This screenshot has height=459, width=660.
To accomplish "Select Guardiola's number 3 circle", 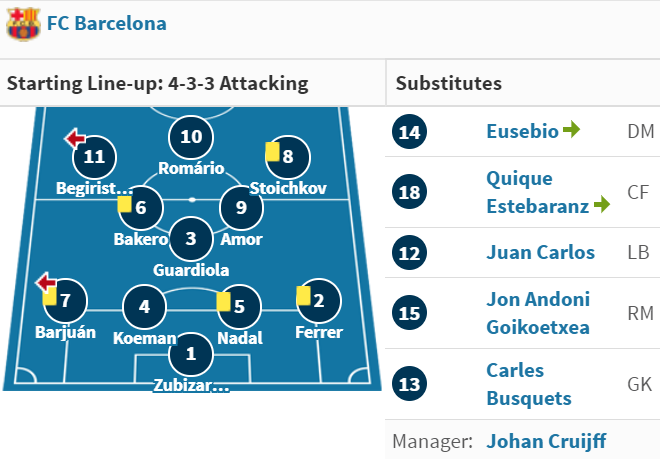I will click(191, 239).
